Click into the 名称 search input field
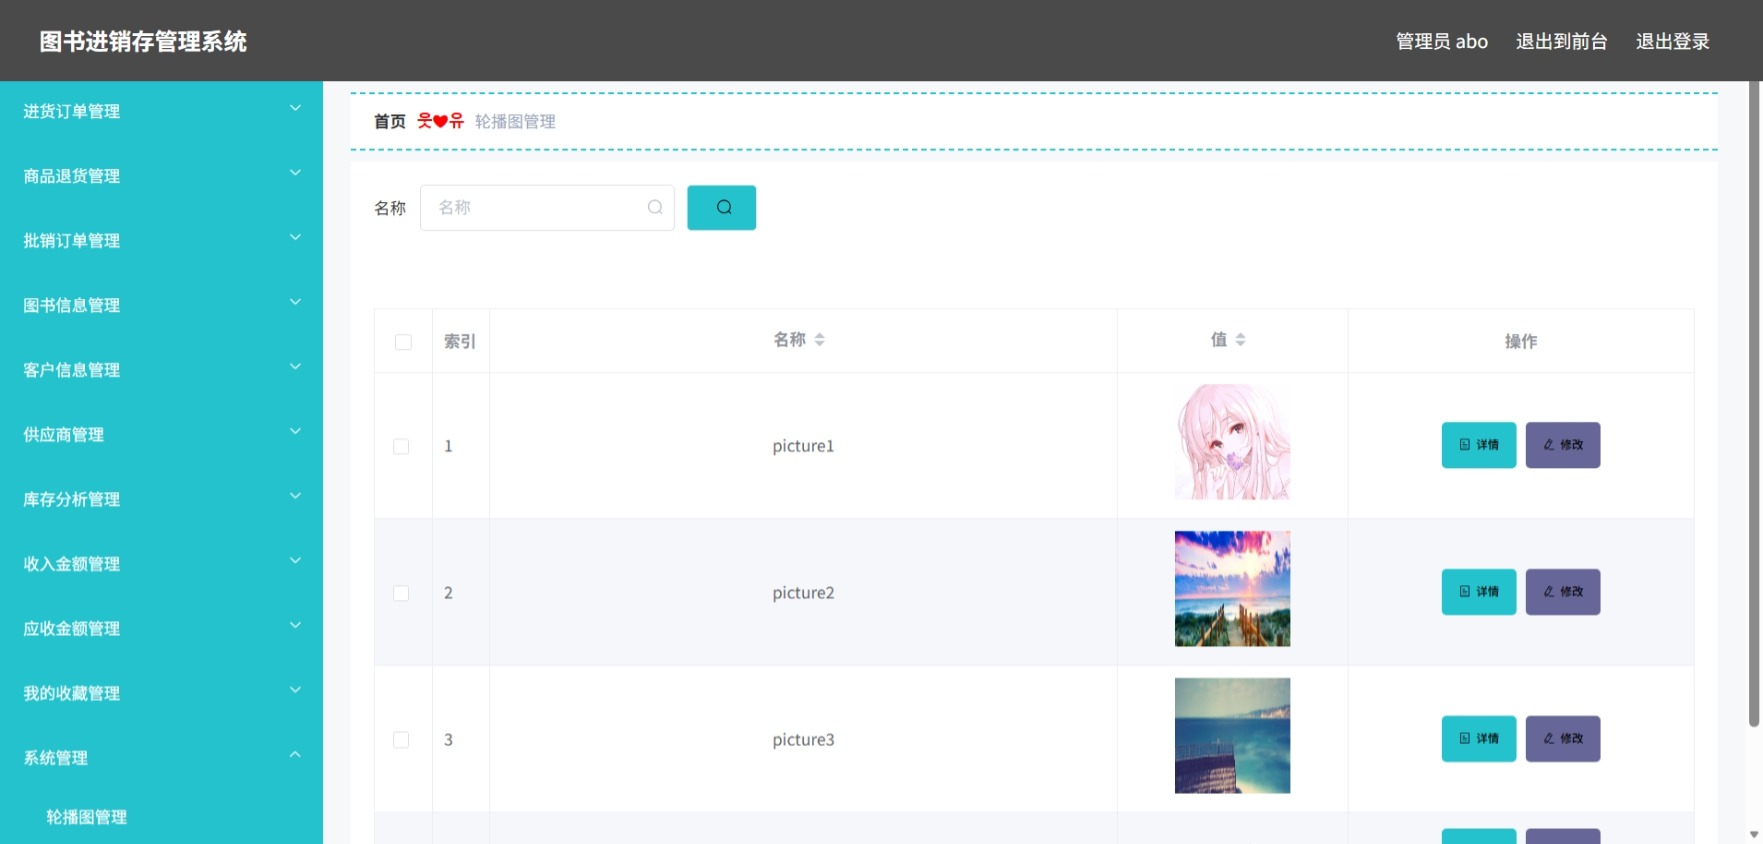This screenshot has height=844, width=1763. click(547, 208)
